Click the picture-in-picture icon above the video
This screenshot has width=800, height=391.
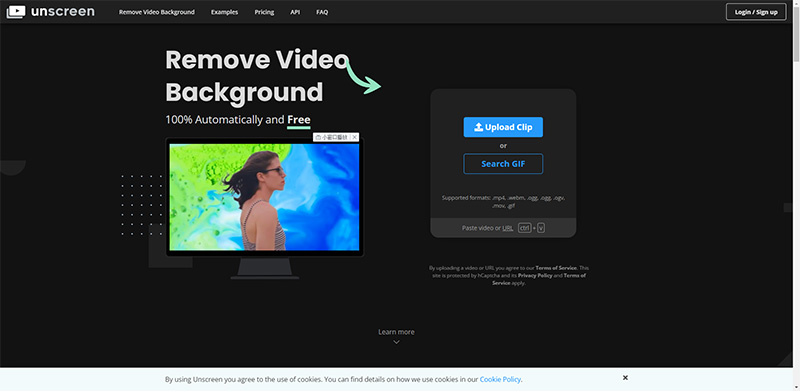point(318,137)
